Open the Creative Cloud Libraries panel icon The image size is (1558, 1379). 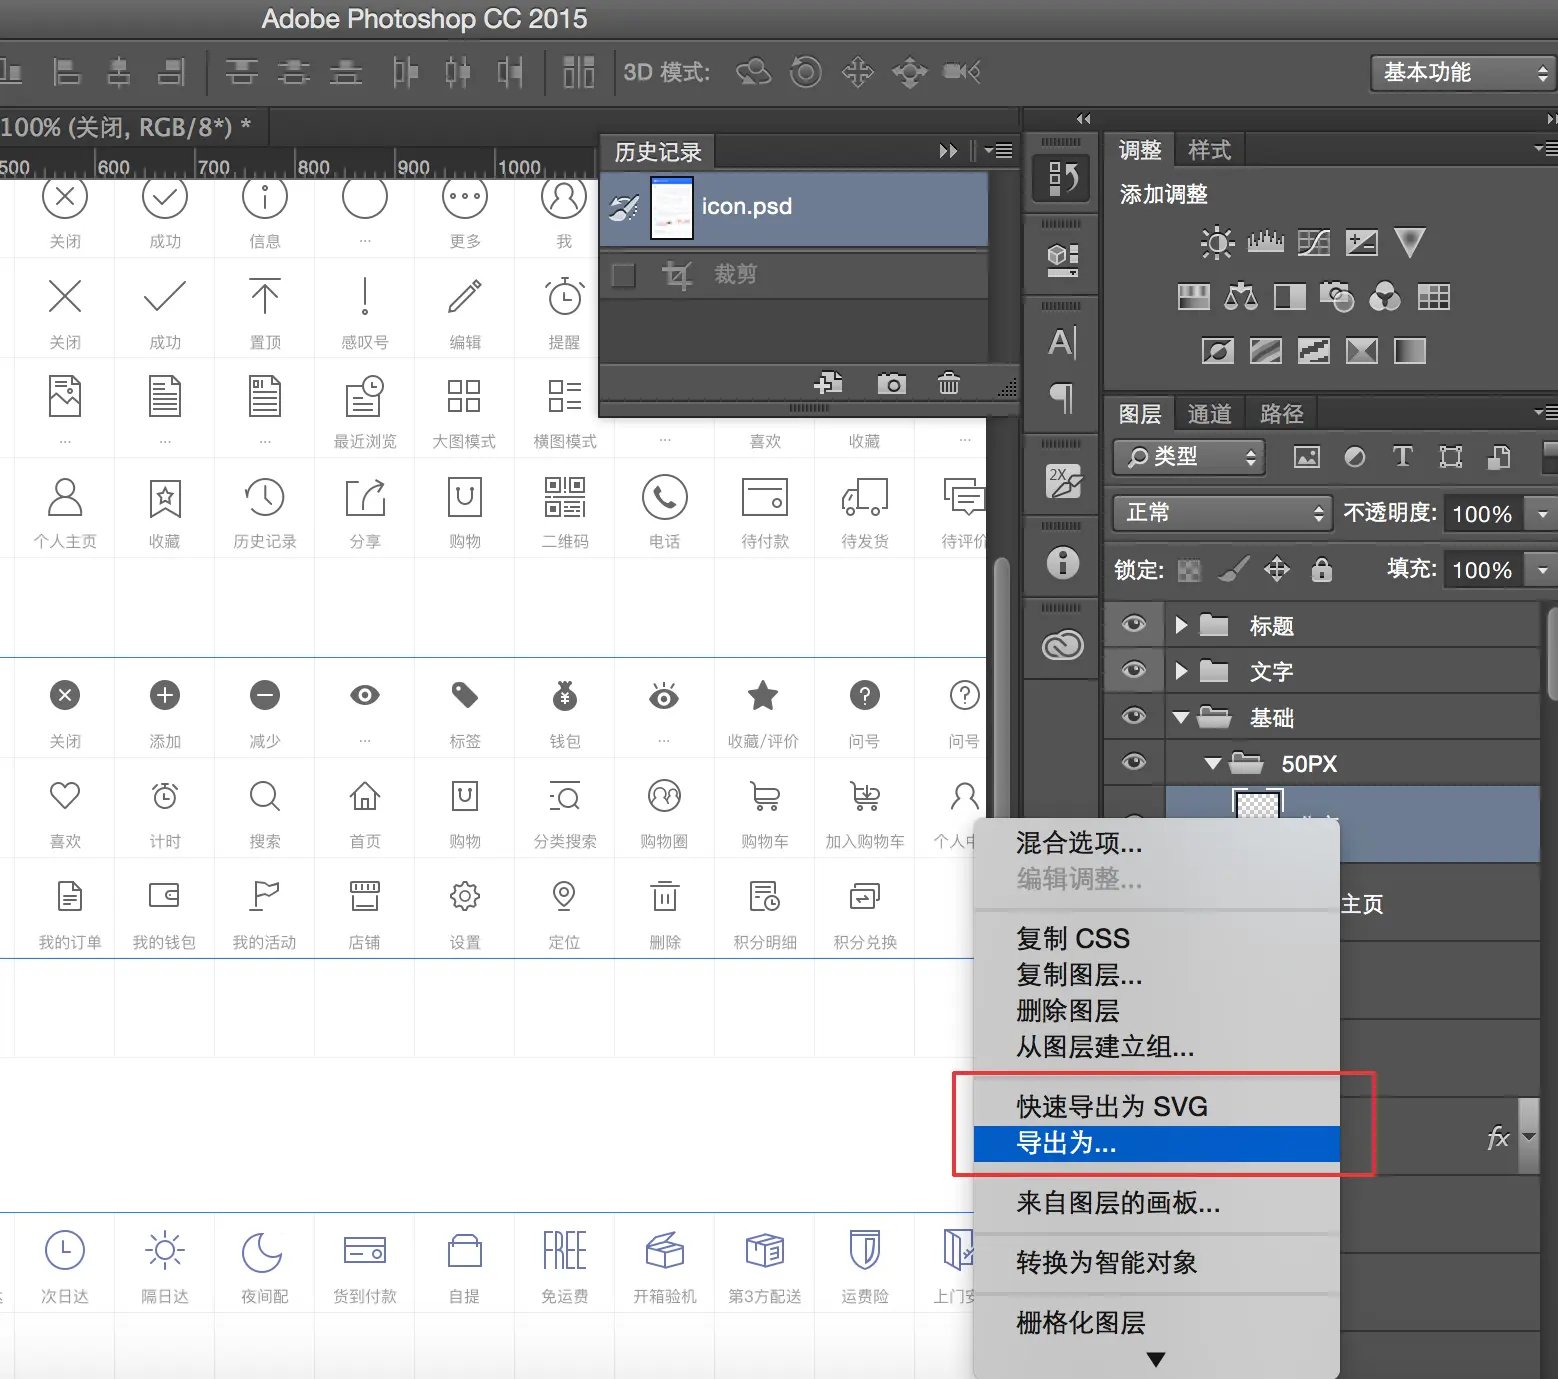[x=1062, y=645]
